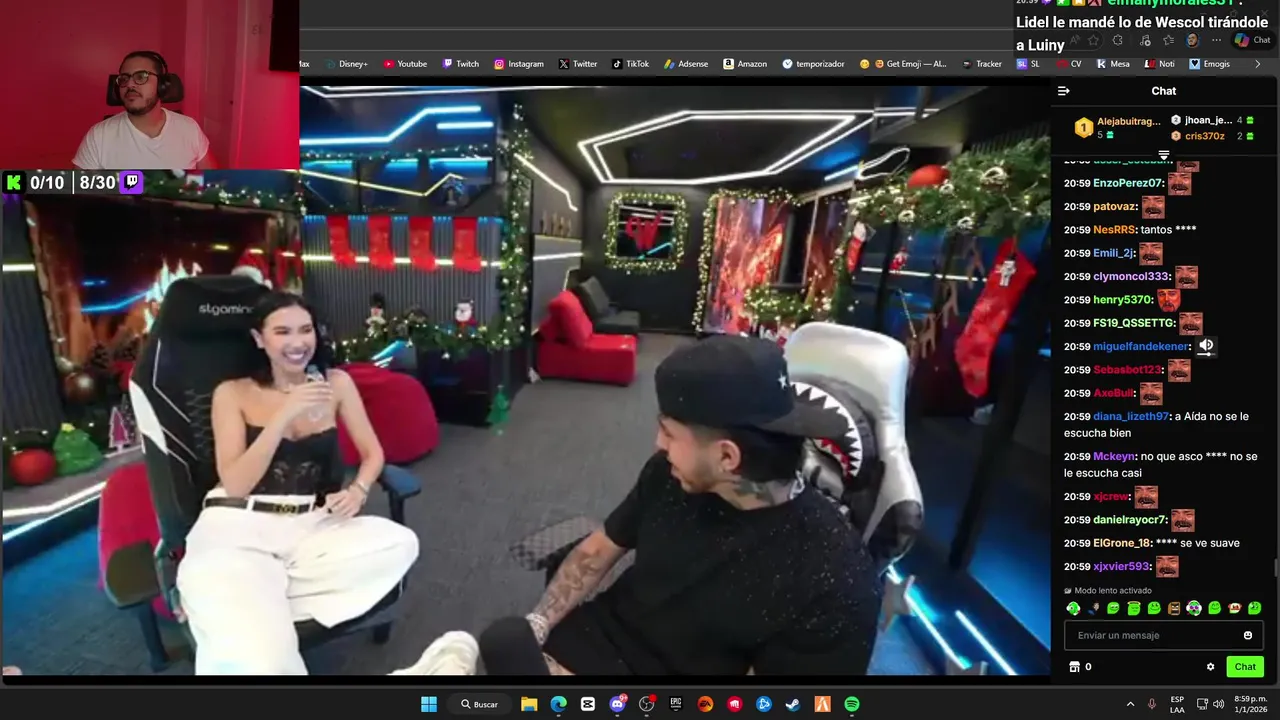
Task: Open the CV bookmark
Action: tap(1069, 64)
